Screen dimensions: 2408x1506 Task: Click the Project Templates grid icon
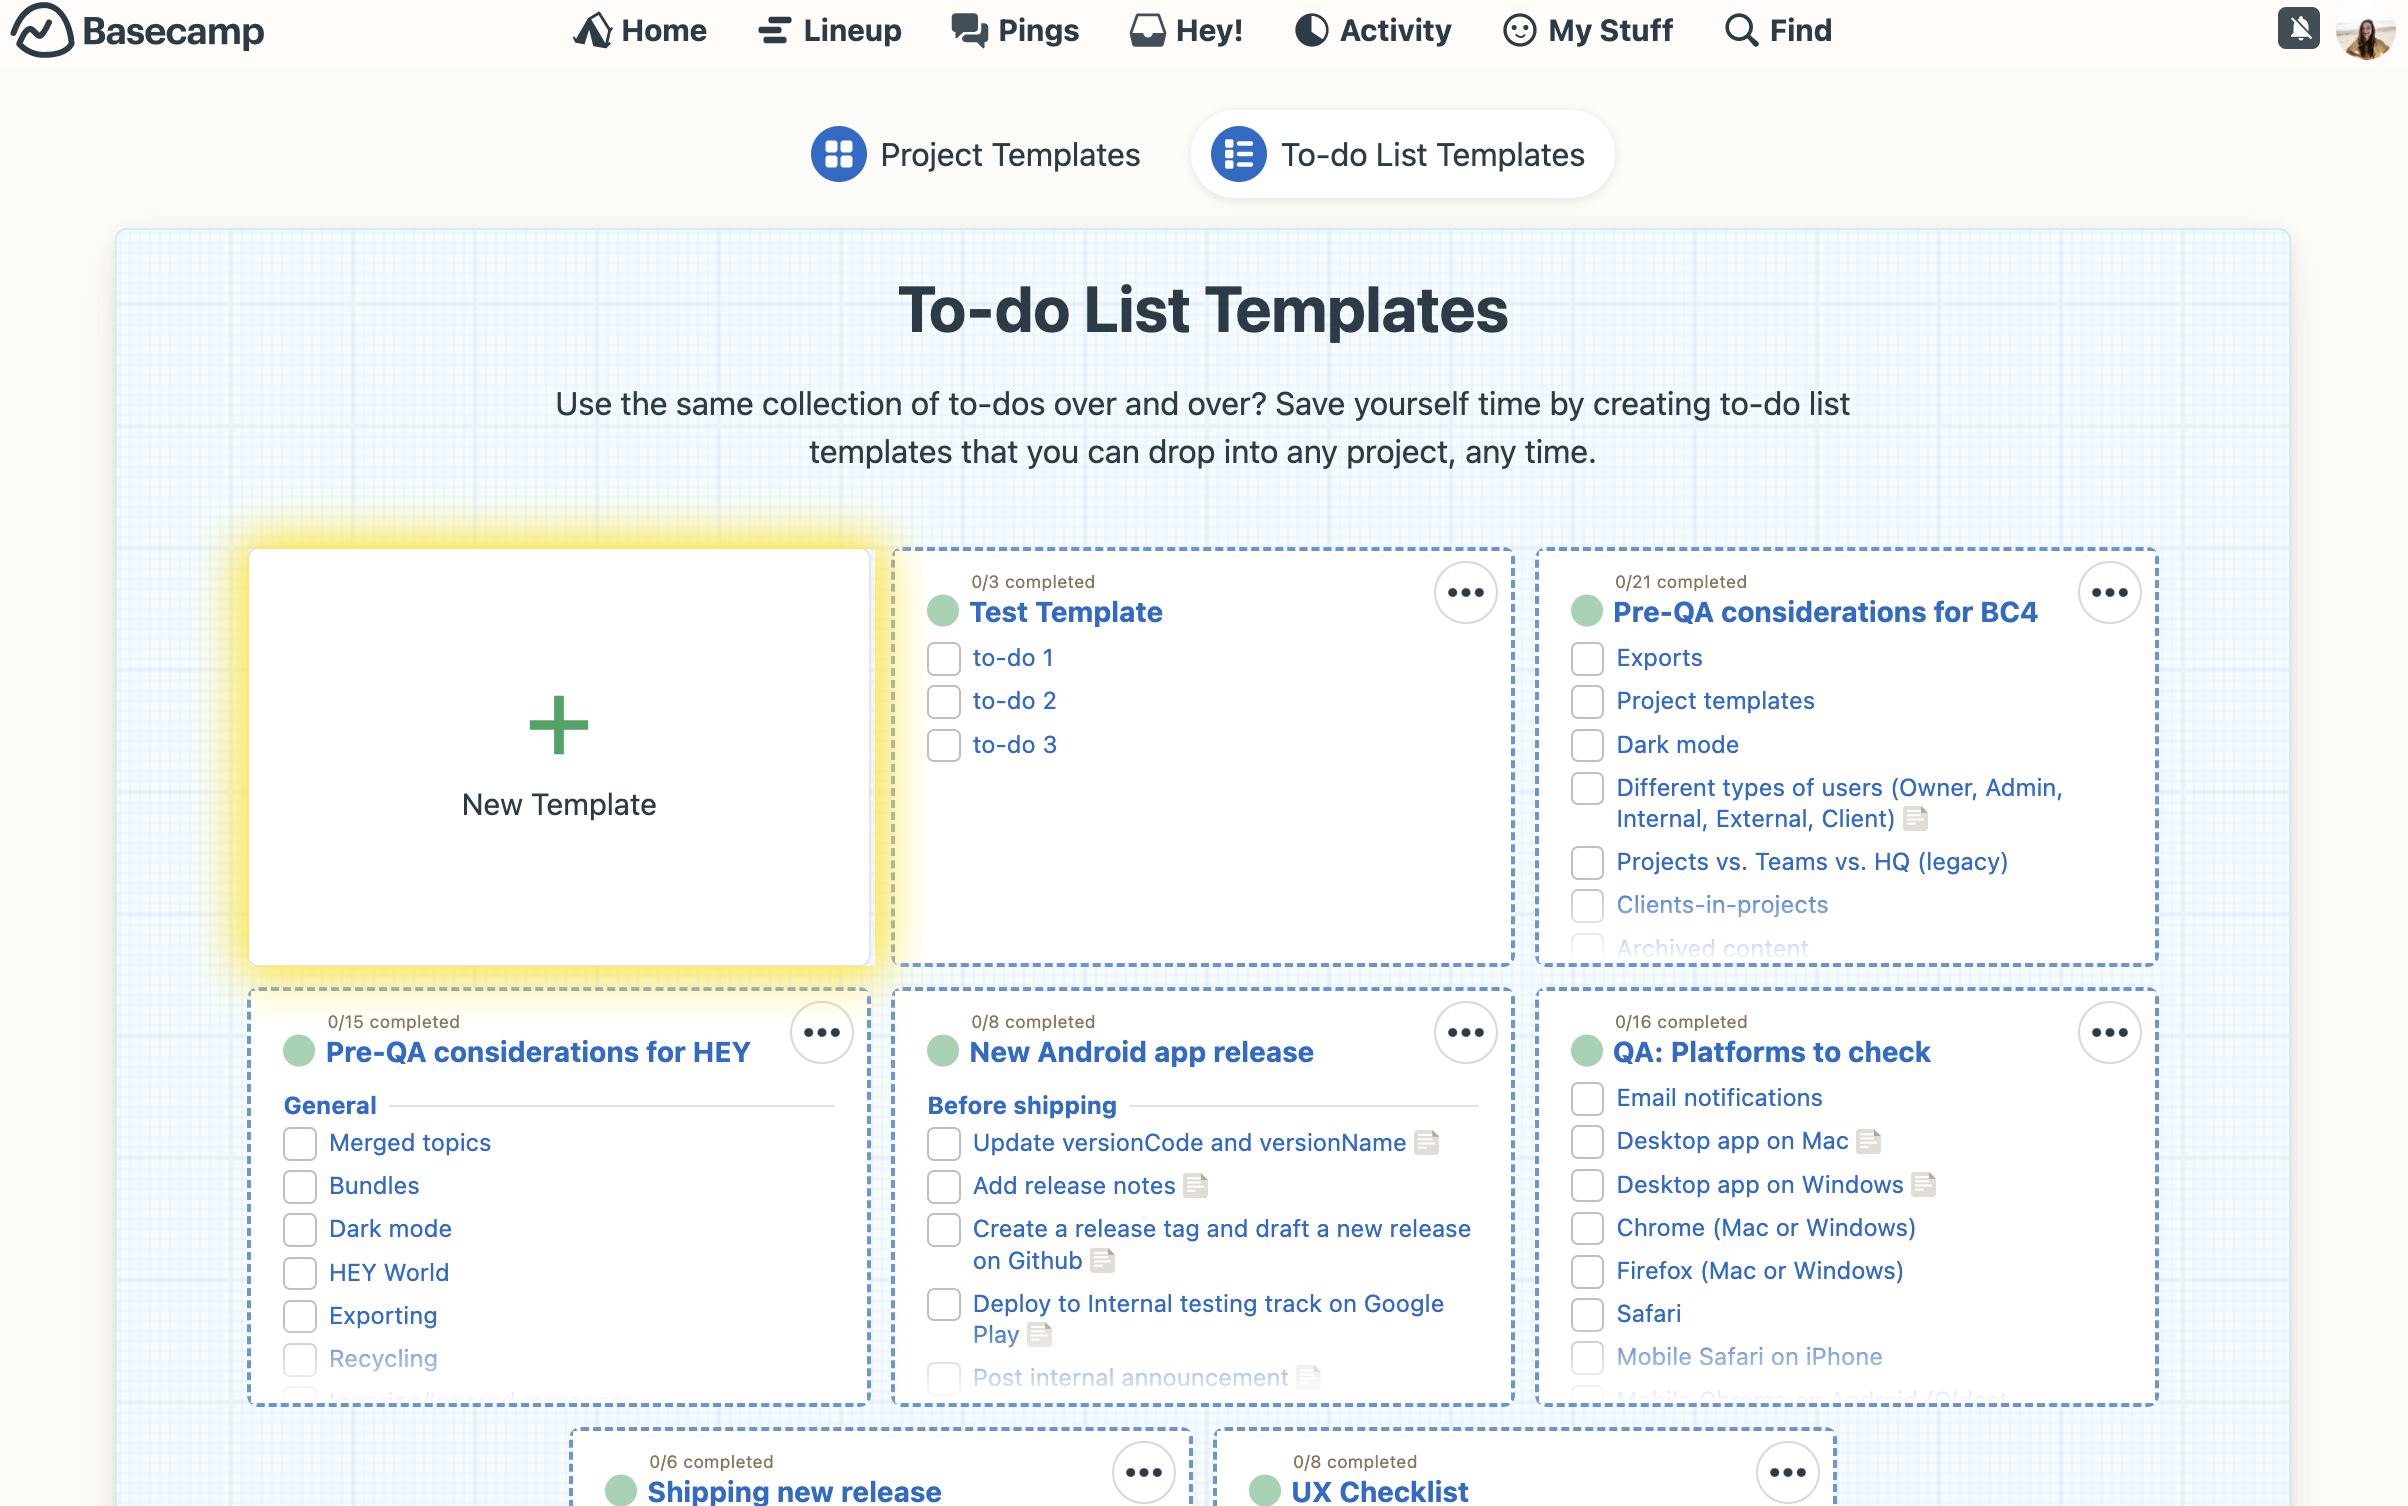point(838,154)
